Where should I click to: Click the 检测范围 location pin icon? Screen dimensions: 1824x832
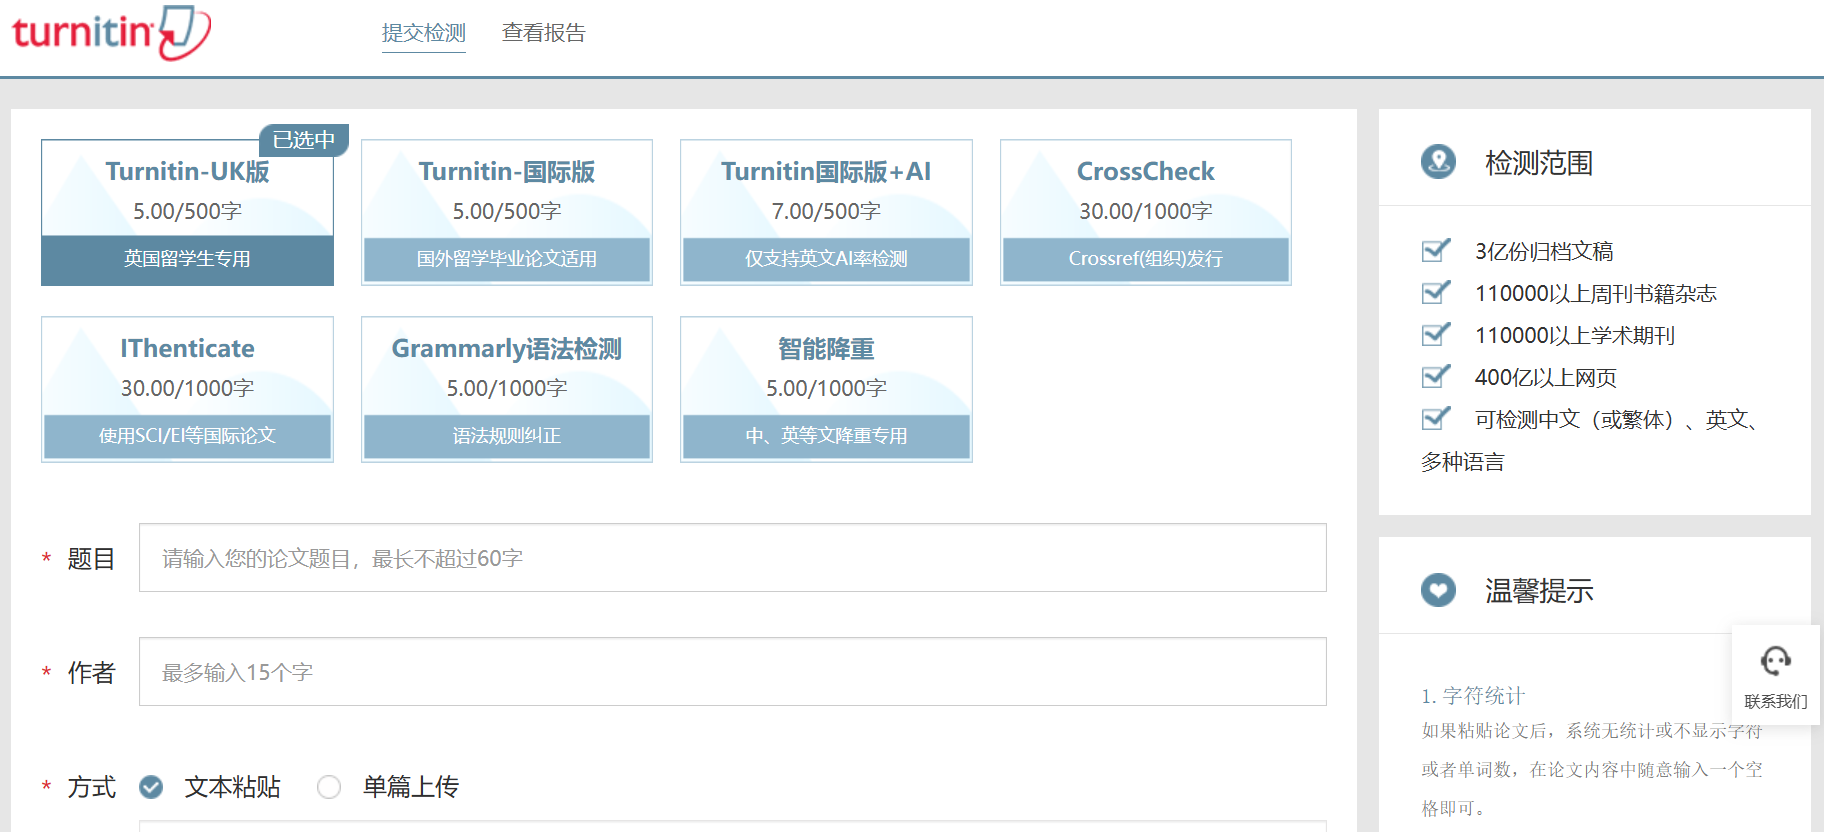(x=1439, y=162)
